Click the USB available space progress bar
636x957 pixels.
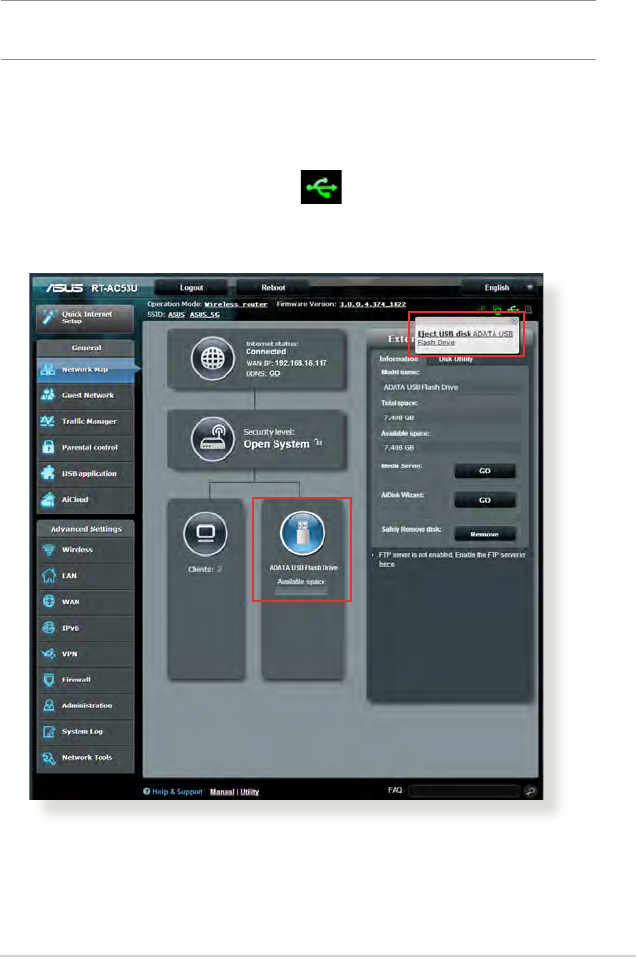pyautogui.click(x=301, y=591)
